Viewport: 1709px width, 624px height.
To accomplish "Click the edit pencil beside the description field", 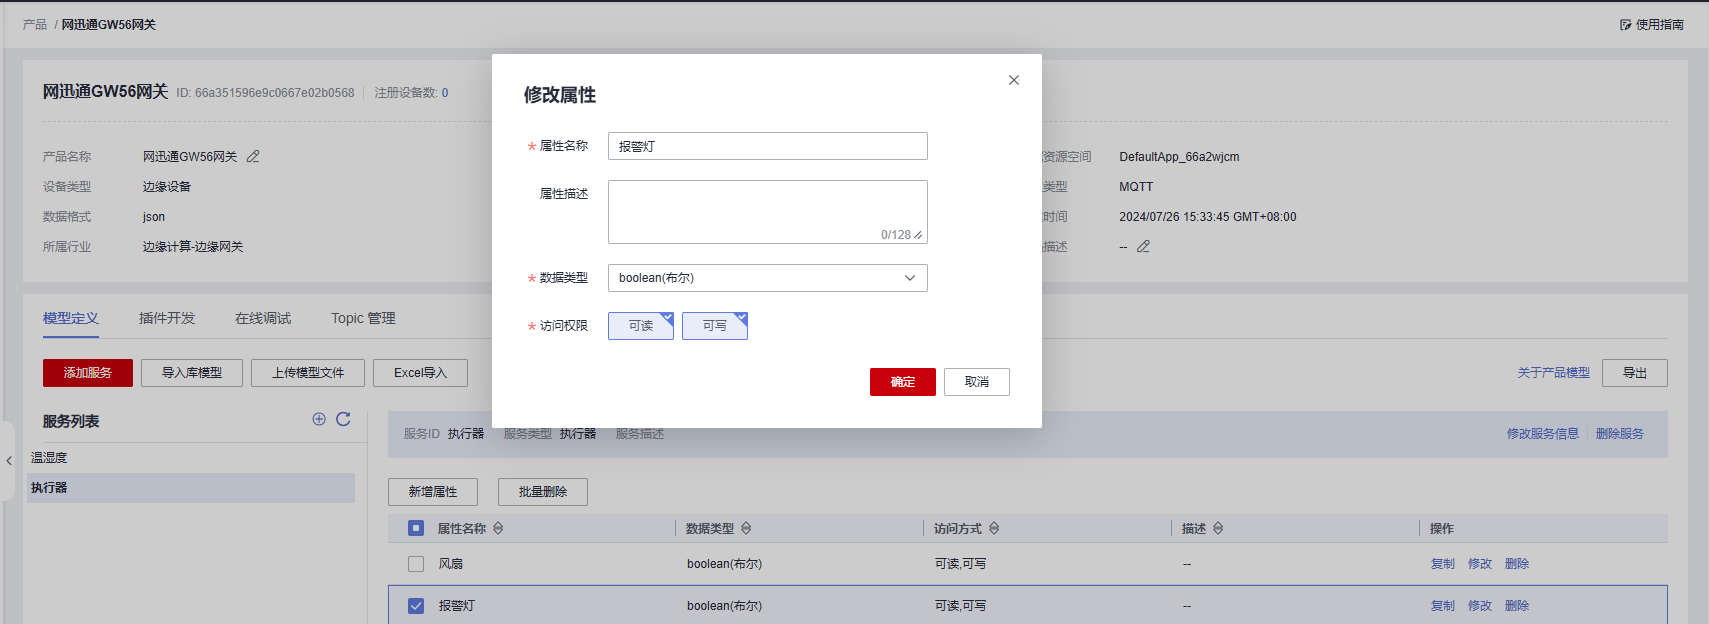I will click(1143, 247).
